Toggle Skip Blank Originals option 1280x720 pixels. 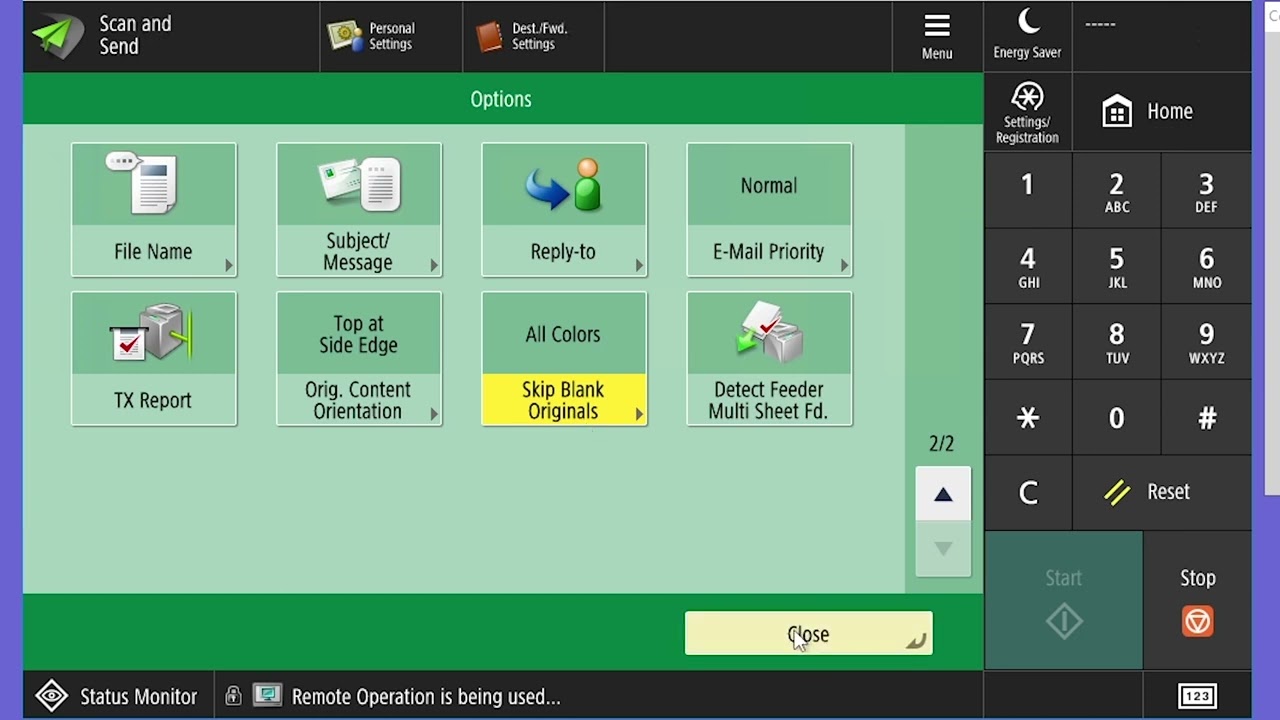564,359
